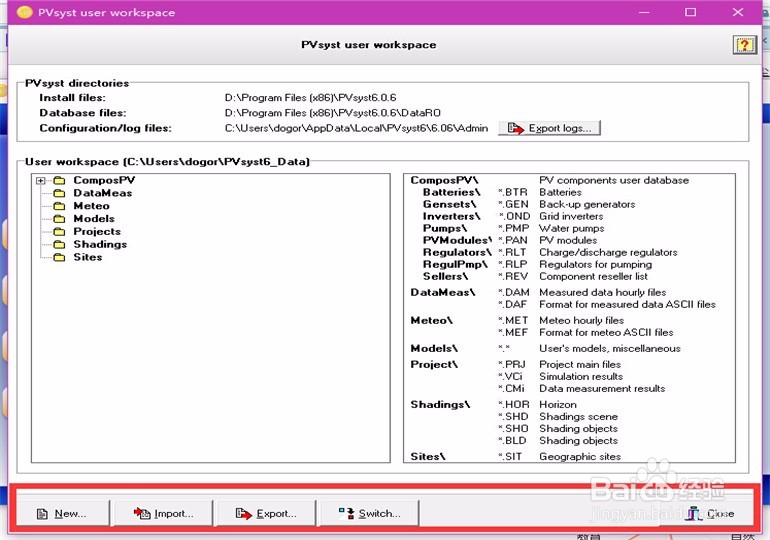Click the 'Inverters\' entry in description list

[x=451, y=216]
